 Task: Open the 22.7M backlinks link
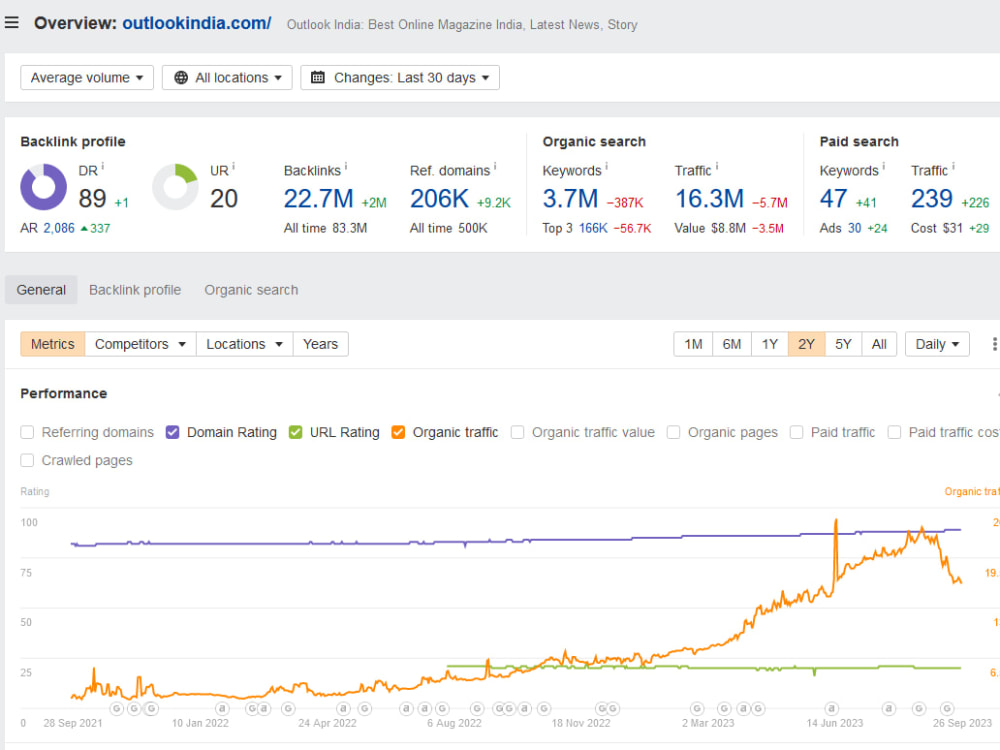click(x=318, y=199)
